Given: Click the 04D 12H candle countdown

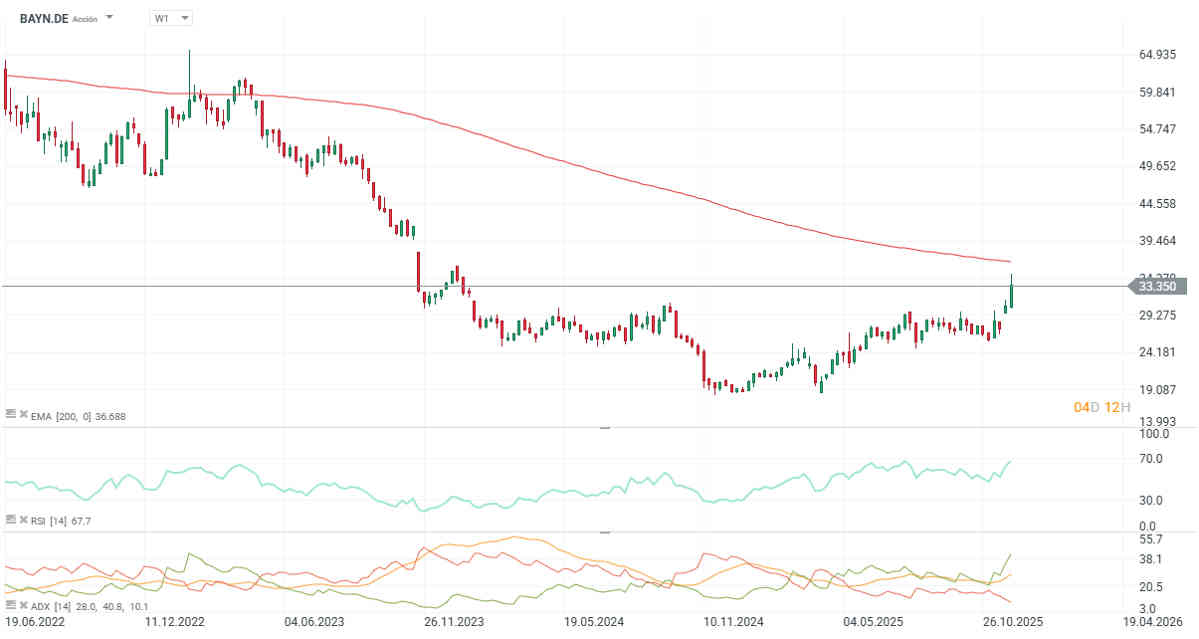Looking at the screenshot, I should pos(1101,407).
